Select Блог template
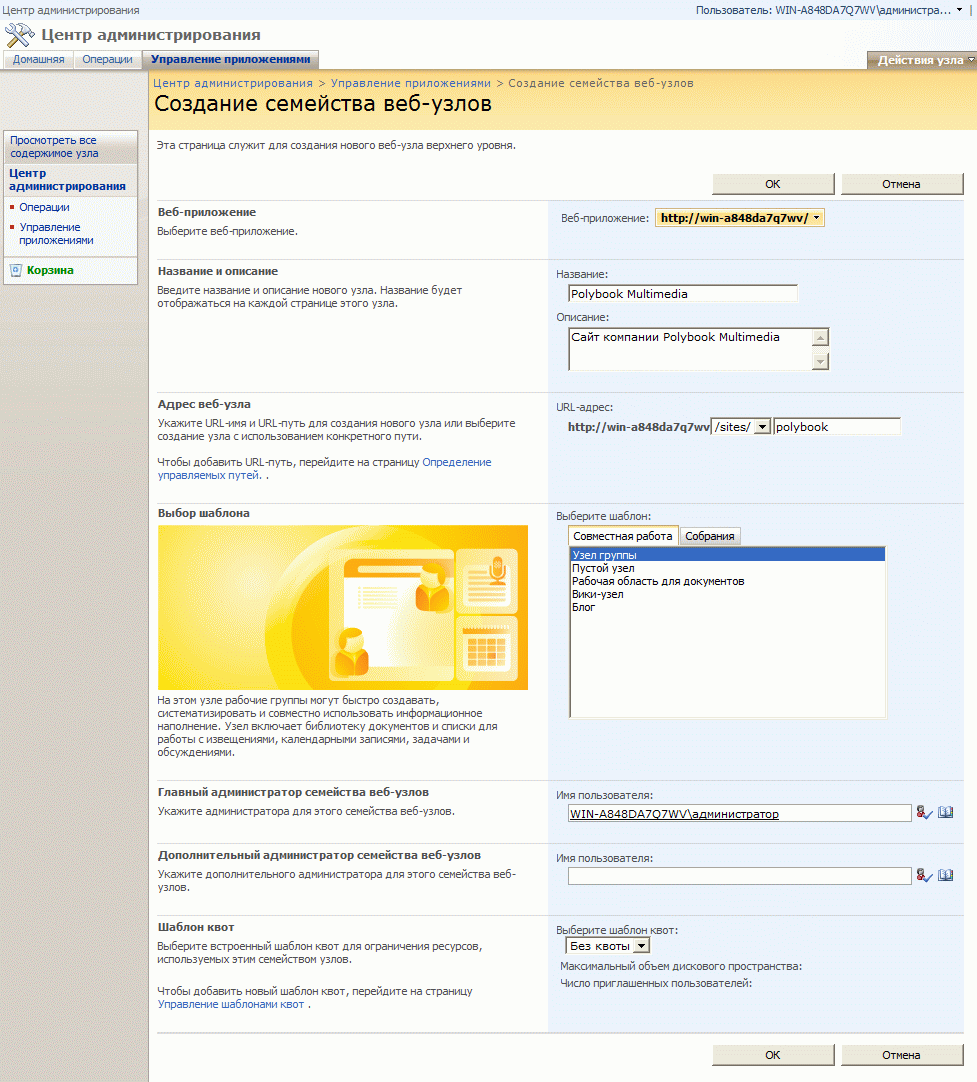The height and width of the screenshot is (1082, 977). click(727, 607)
